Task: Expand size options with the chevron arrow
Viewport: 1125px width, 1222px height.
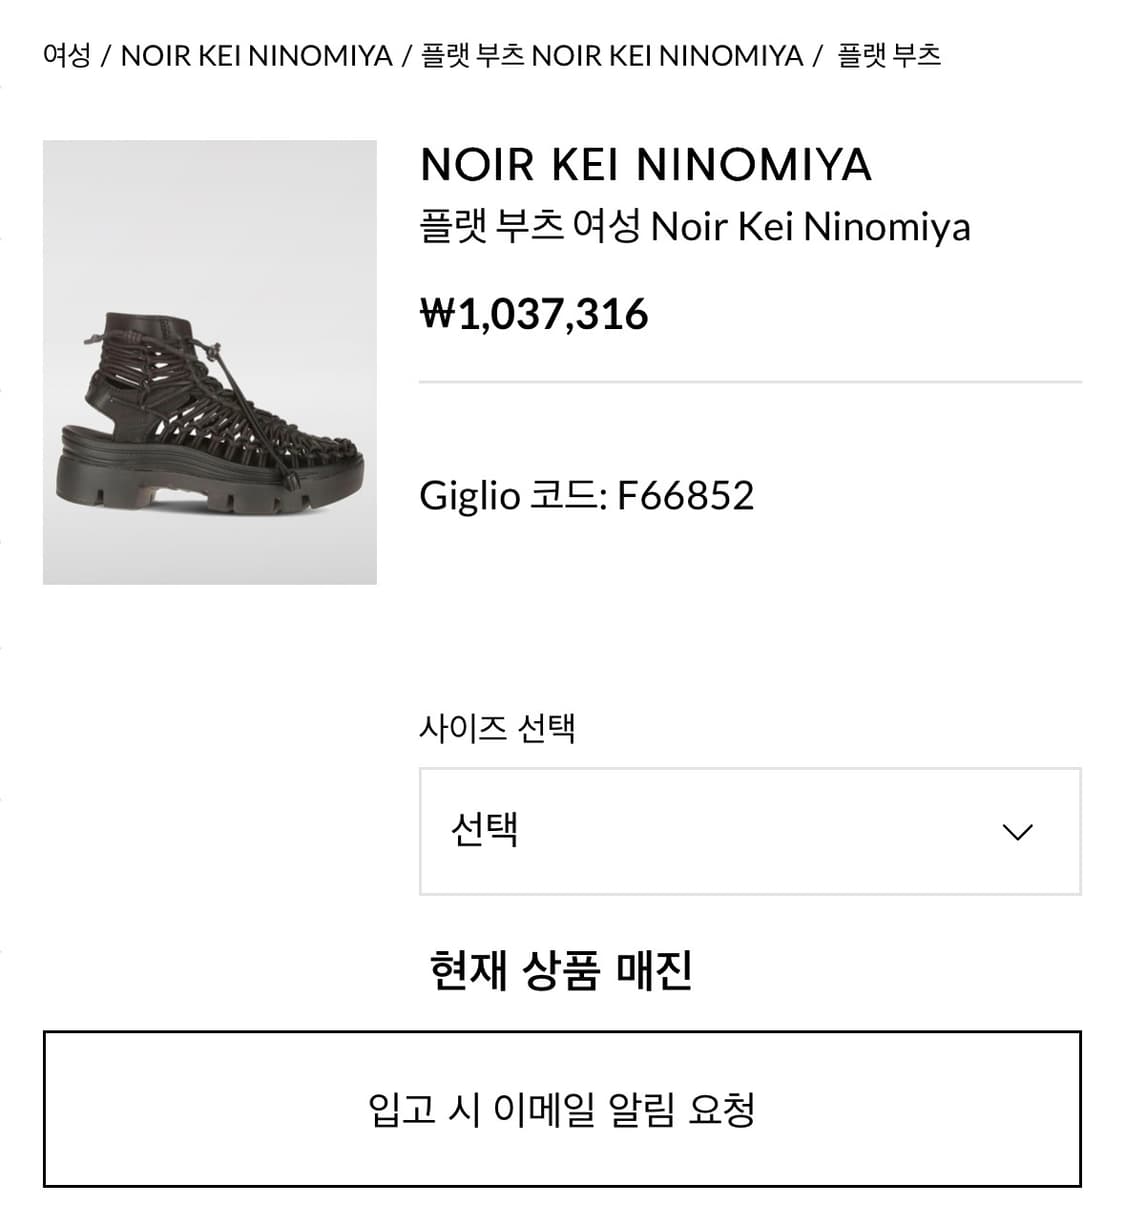Action: (1017, 832)
